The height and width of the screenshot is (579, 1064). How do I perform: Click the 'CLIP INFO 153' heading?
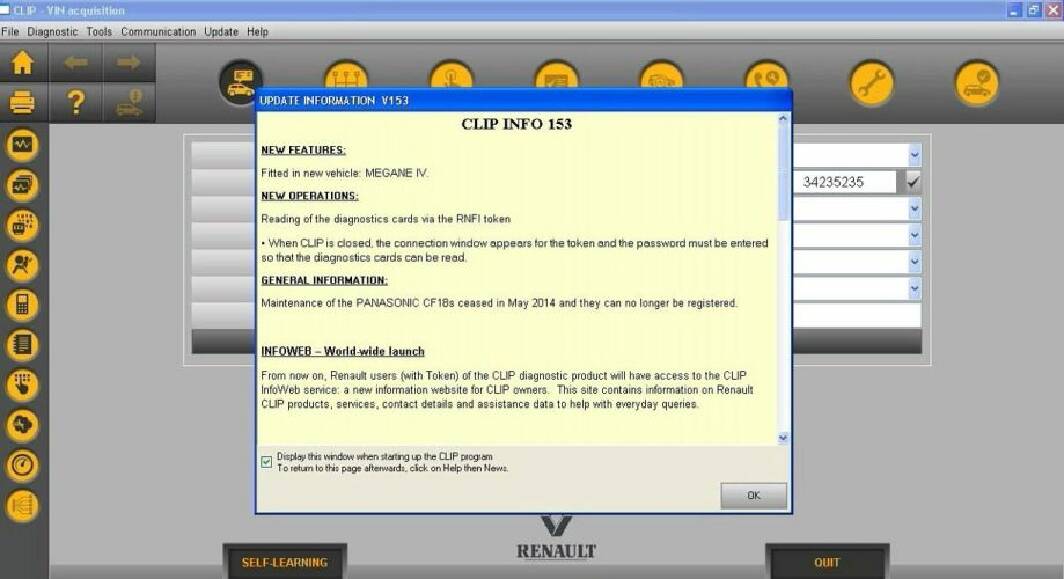click(516, 124)
